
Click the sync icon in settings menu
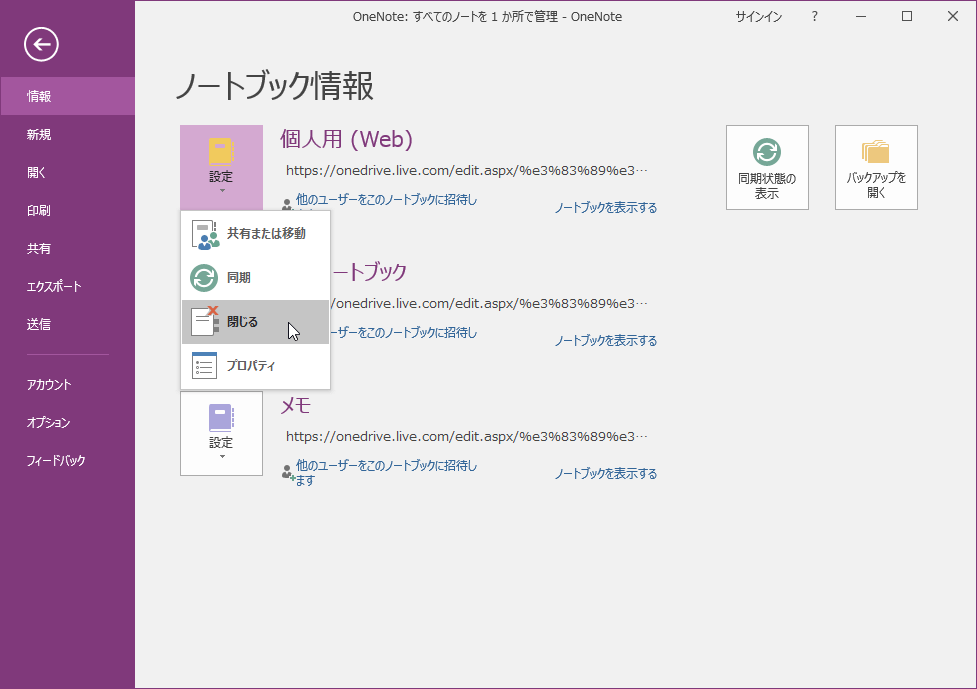(204, 278)
